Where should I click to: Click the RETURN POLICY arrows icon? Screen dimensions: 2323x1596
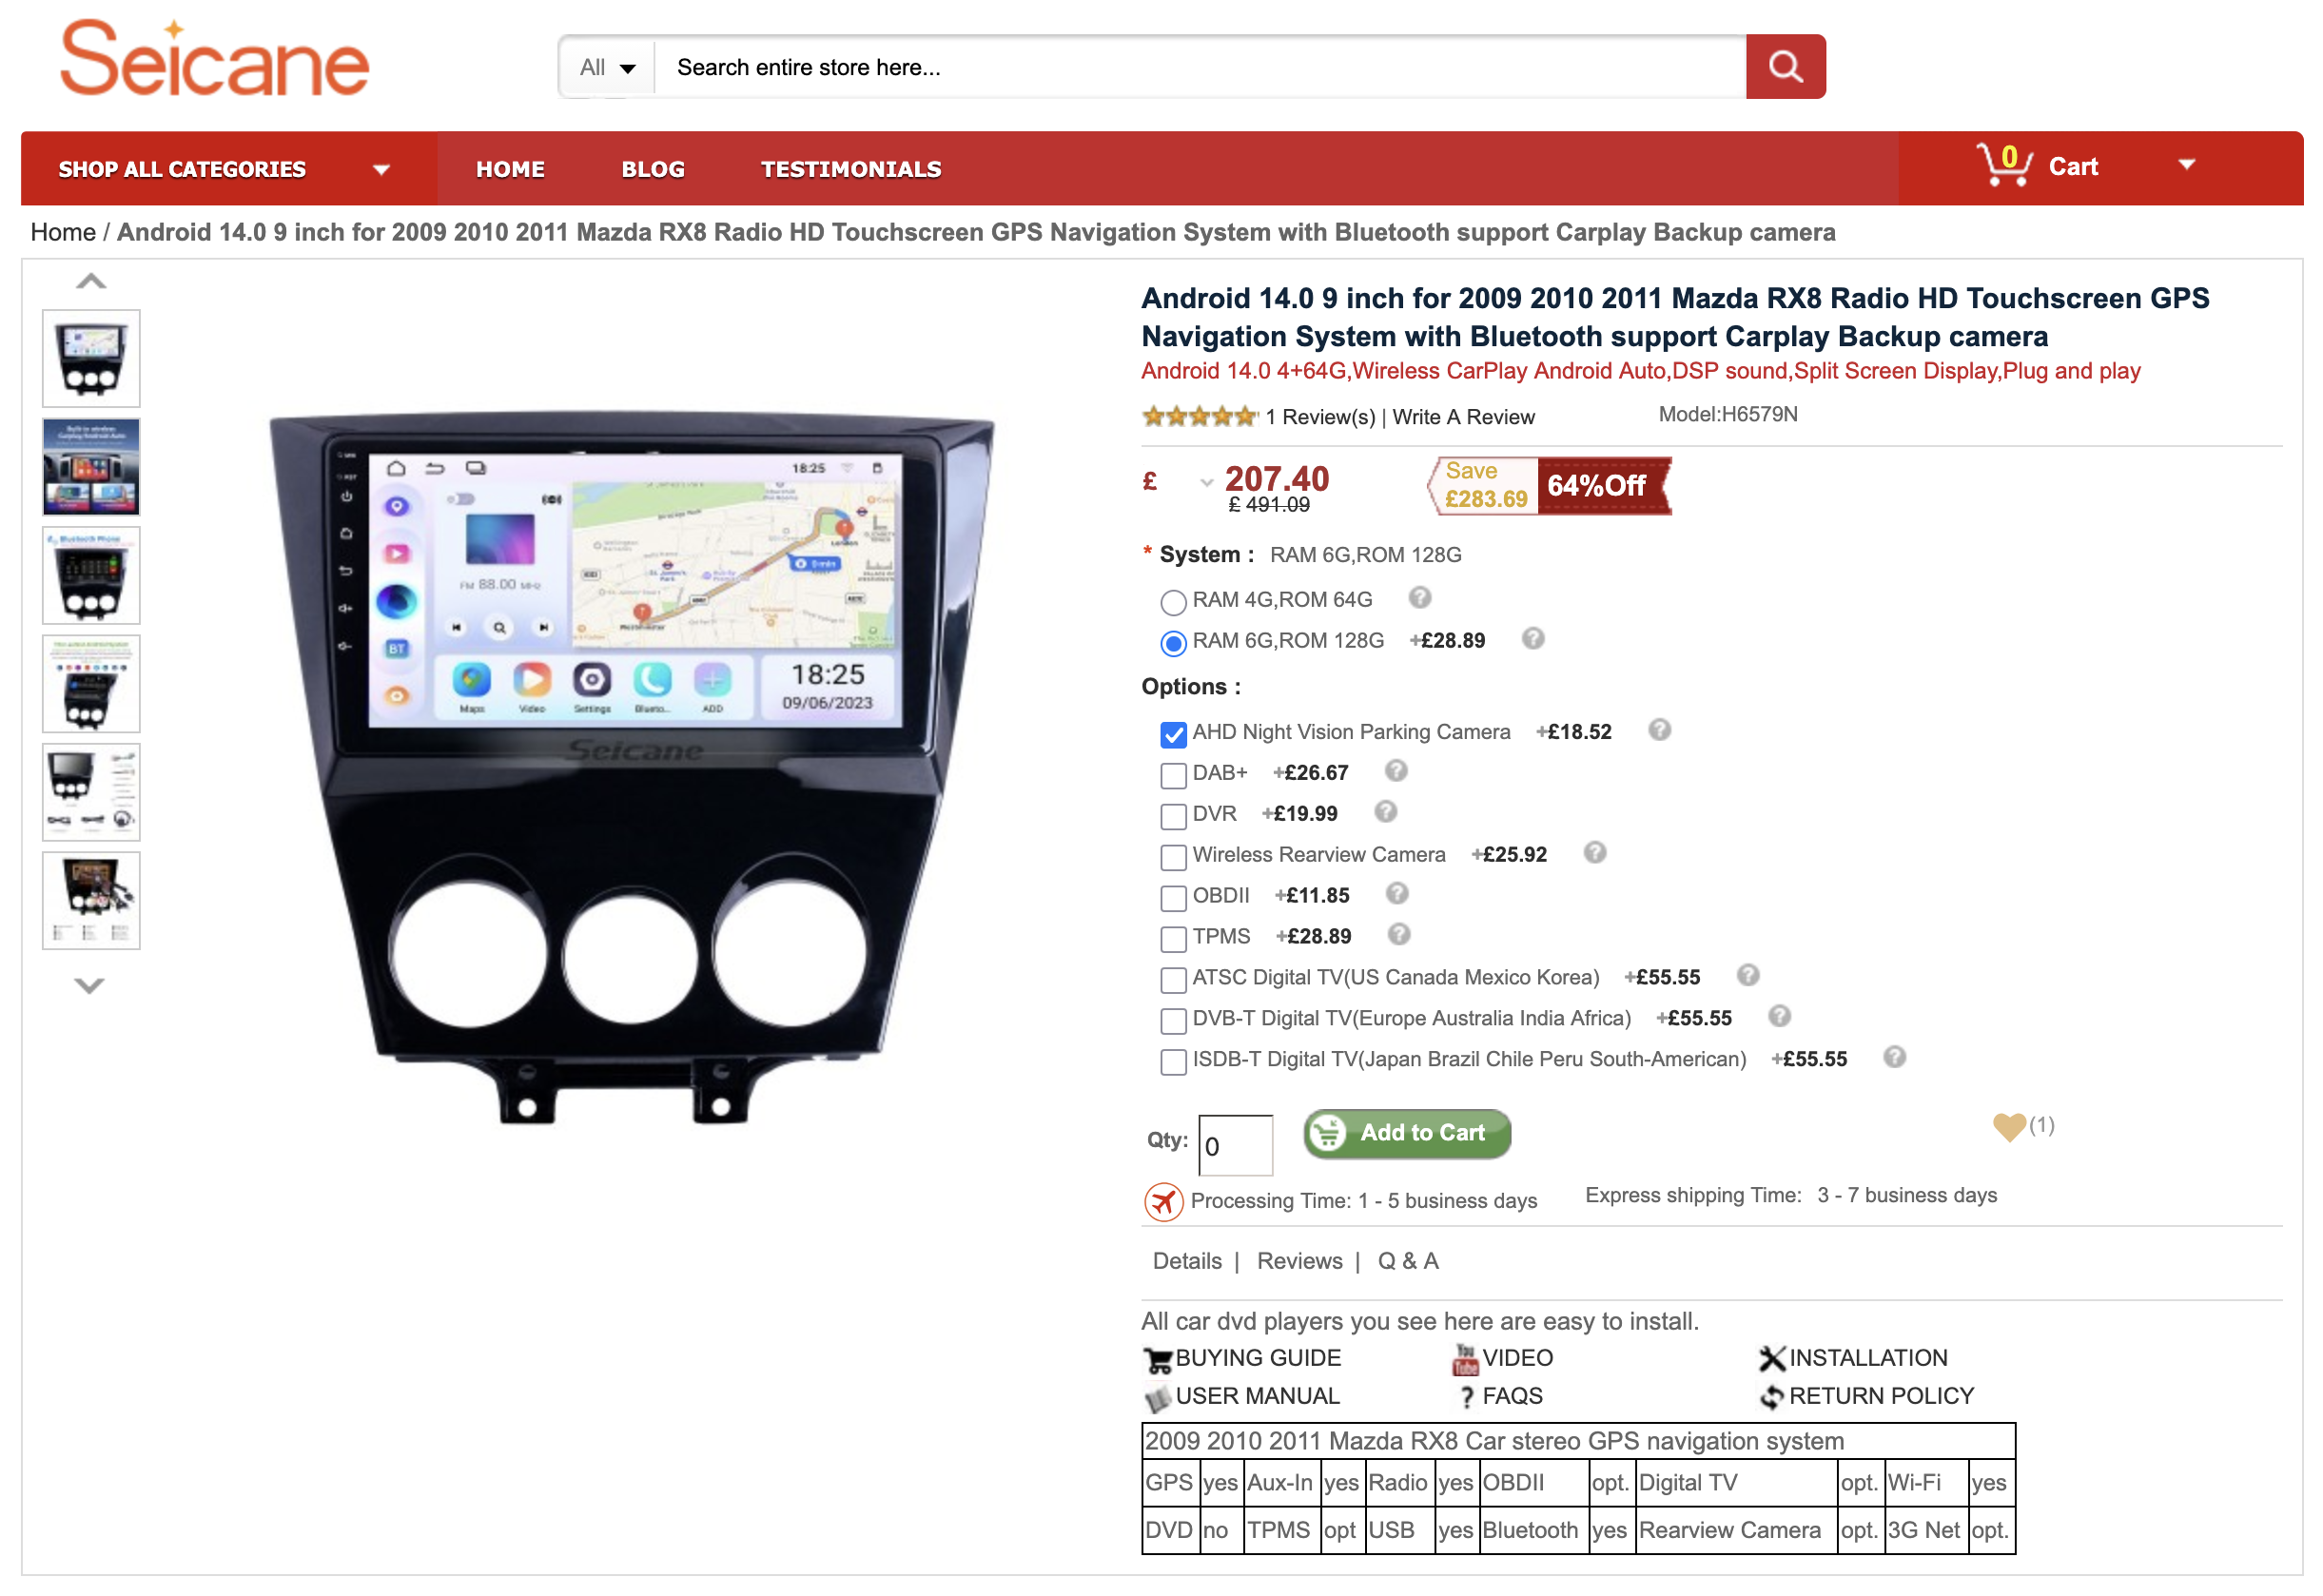tap(1772, 1395)
